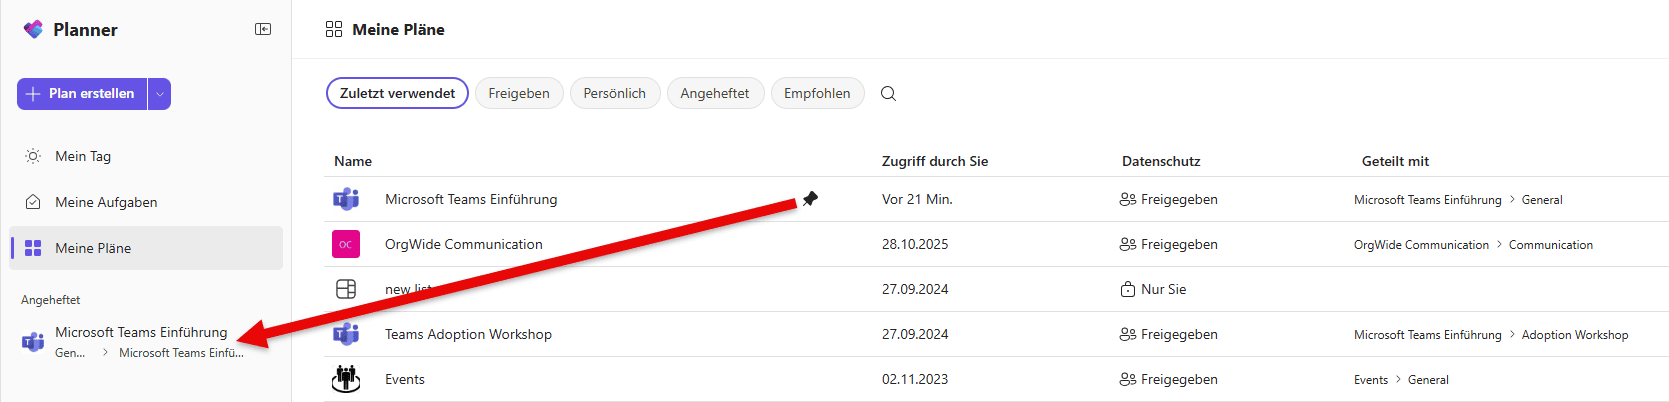Click the search magnifier icon

coord(888,94)
